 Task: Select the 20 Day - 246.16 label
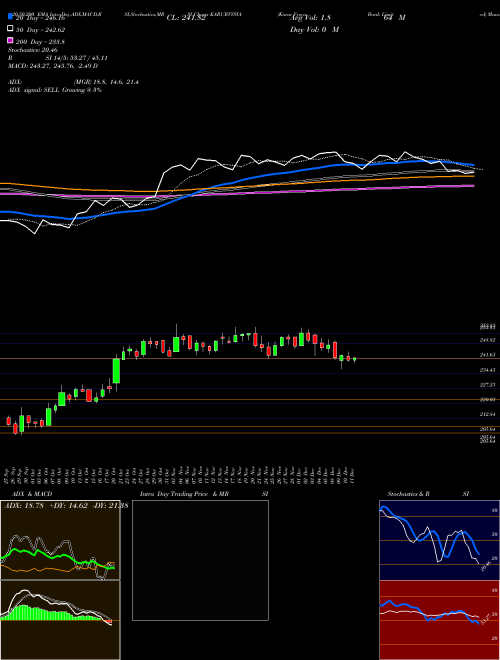40,18
